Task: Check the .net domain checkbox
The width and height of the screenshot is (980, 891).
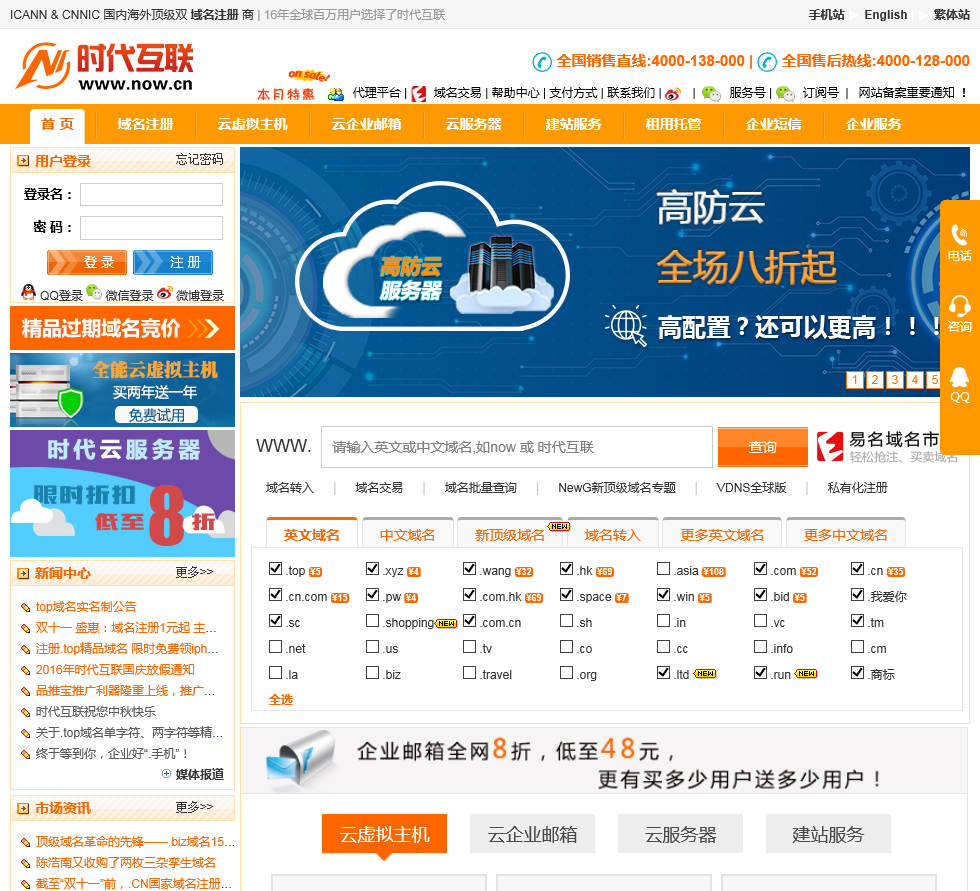Action: click(275, 646)
